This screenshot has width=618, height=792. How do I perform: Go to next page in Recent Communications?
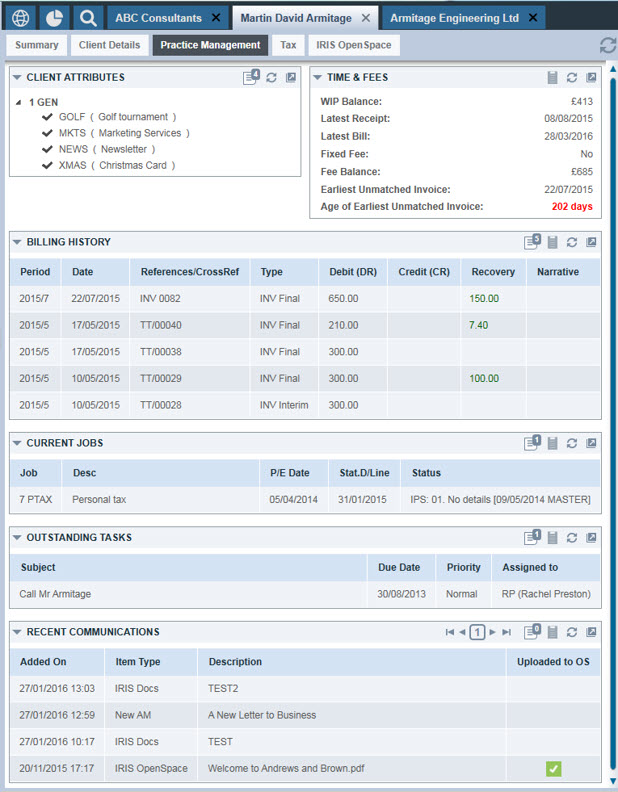coord(492,632)
